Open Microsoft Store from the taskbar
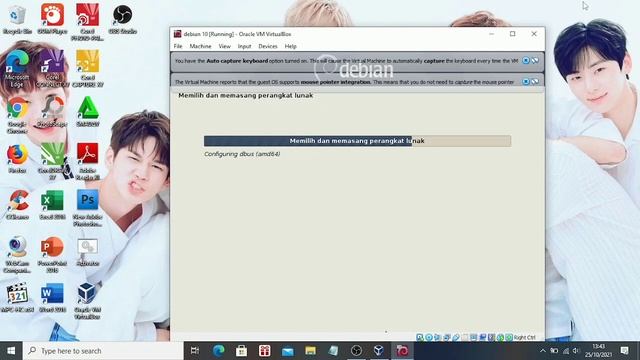 coord(241,351)
